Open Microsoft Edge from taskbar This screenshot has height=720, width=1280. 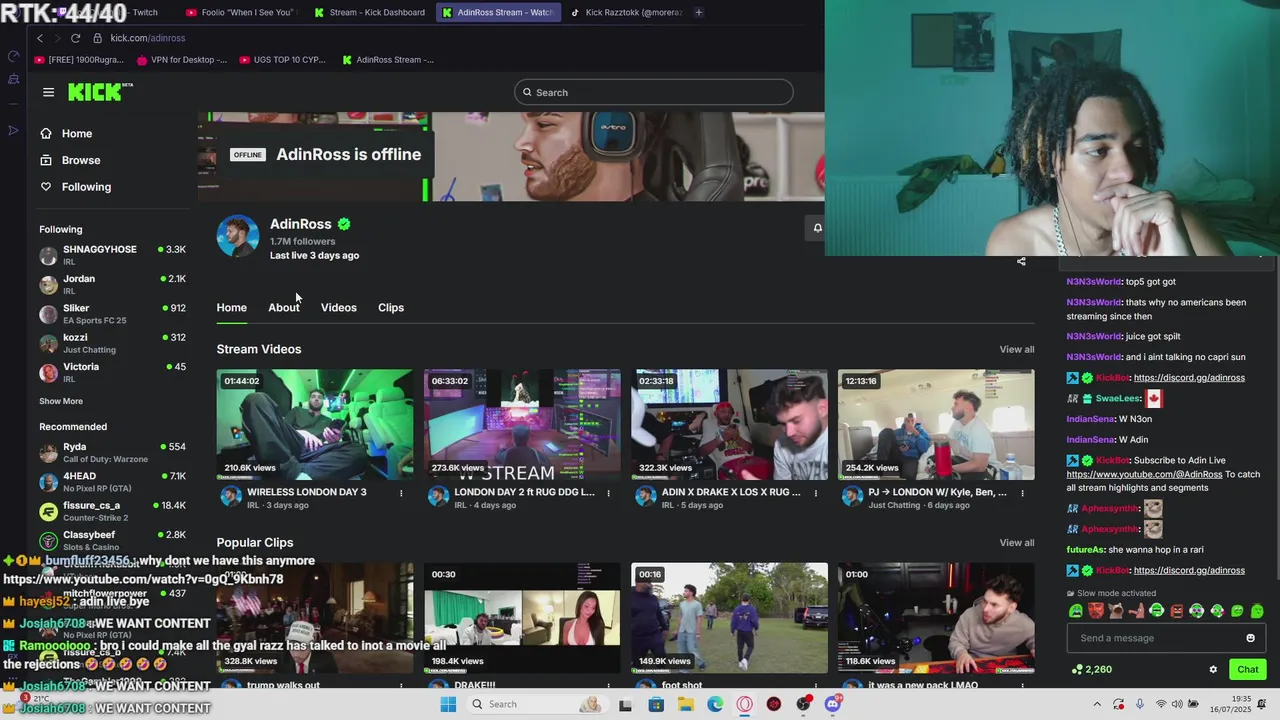(x=715, y=704)
